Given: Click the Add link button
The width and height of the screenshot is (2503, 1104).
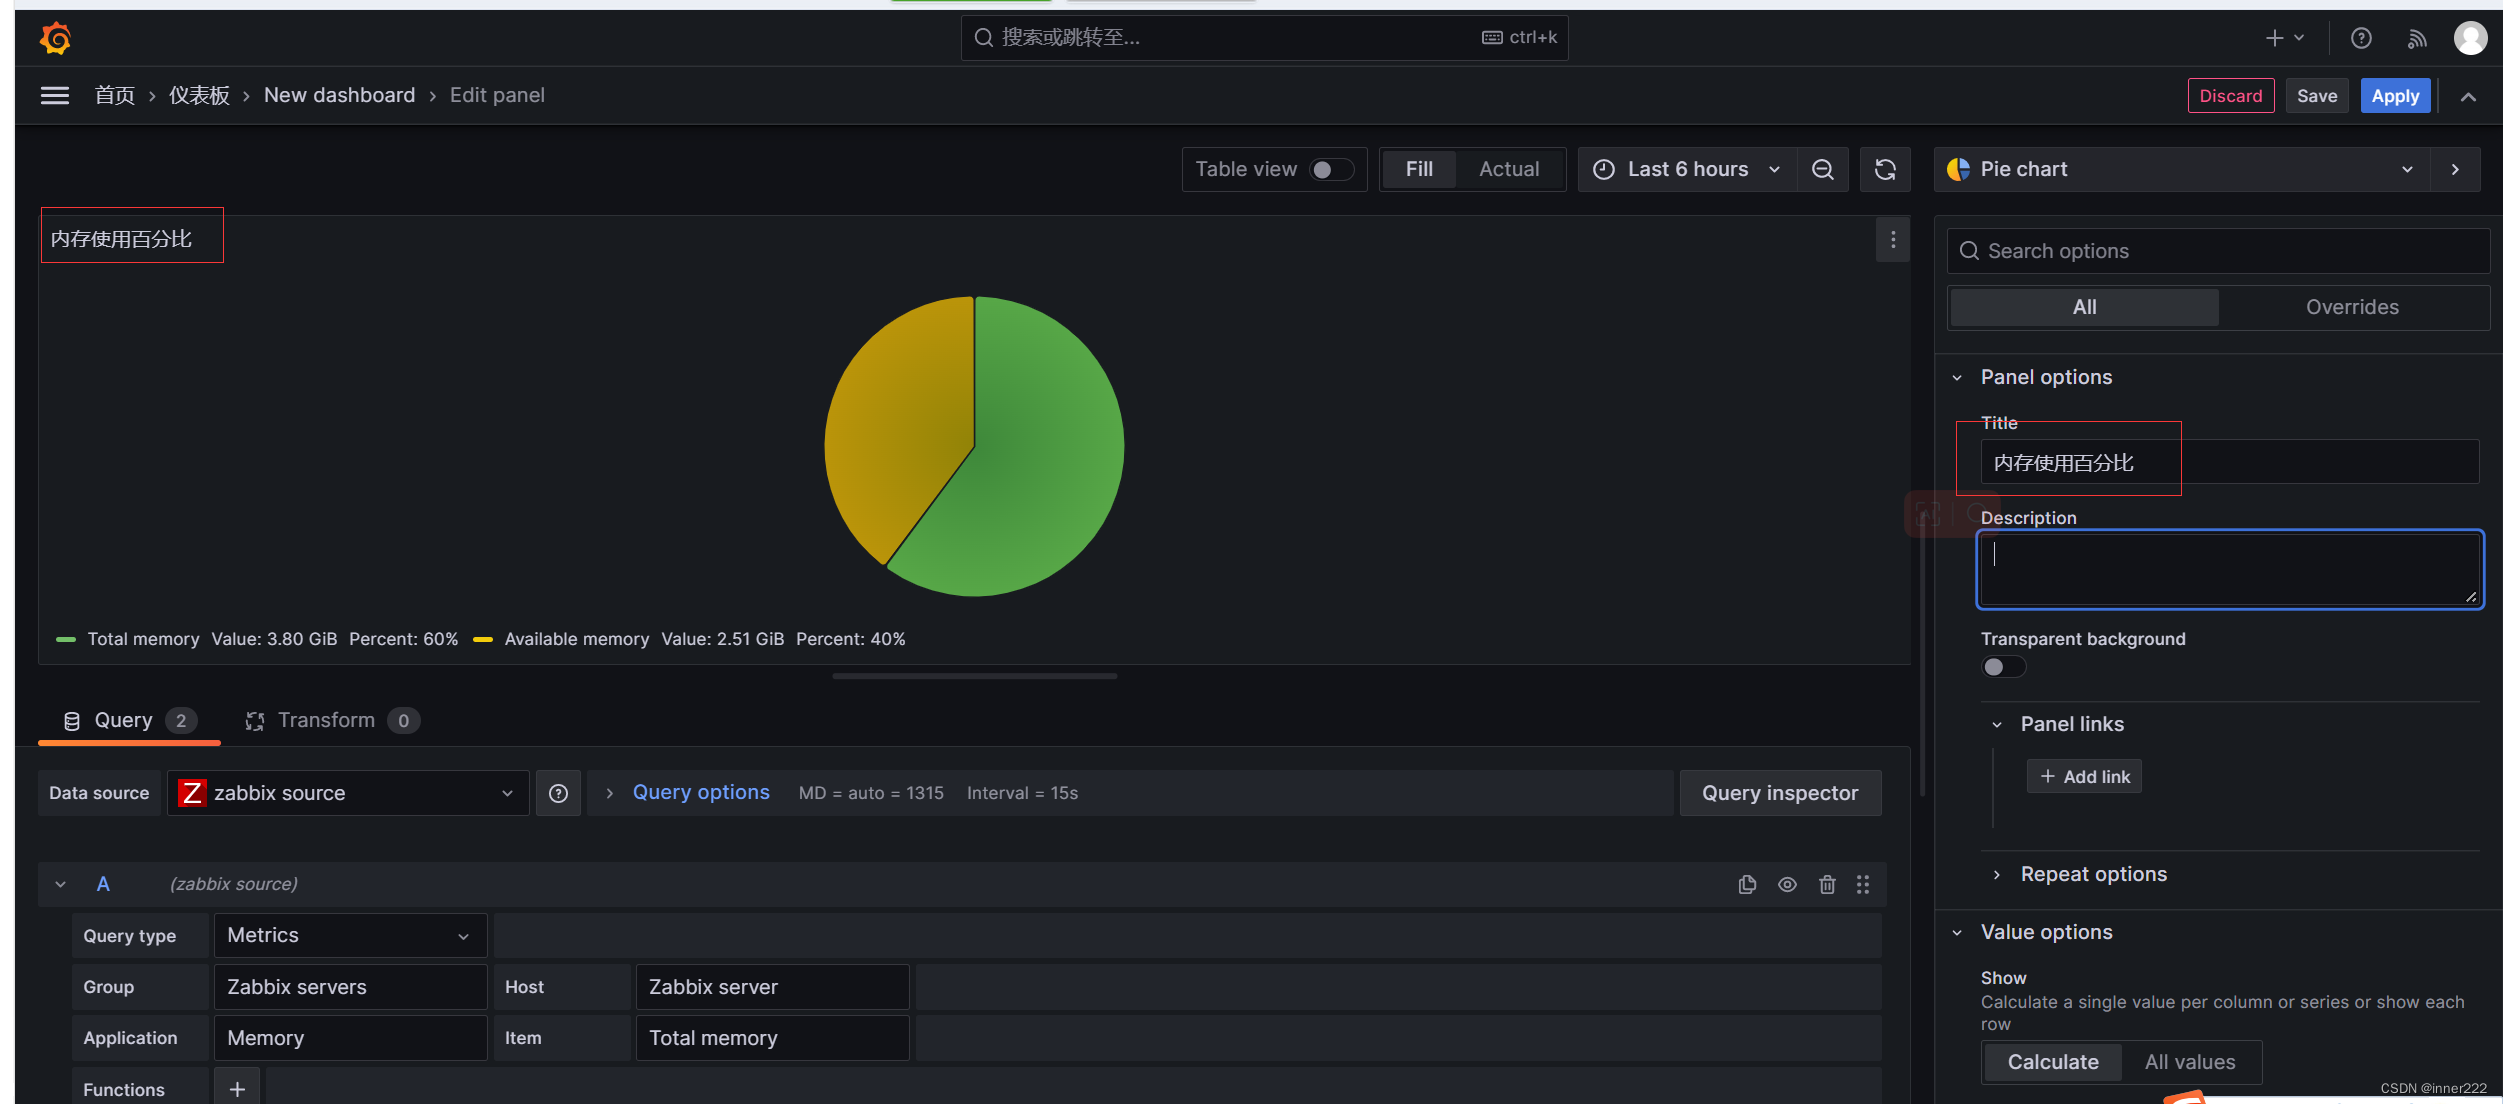Looking at the screenshot, I should tap(2083, 775).
